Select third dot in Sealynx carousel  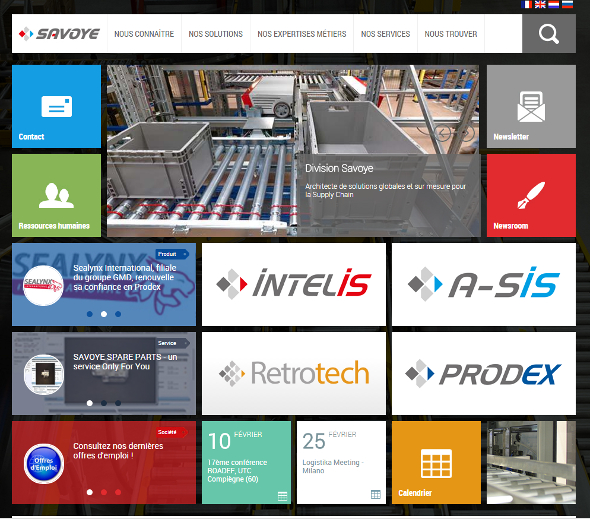[118, 314]
